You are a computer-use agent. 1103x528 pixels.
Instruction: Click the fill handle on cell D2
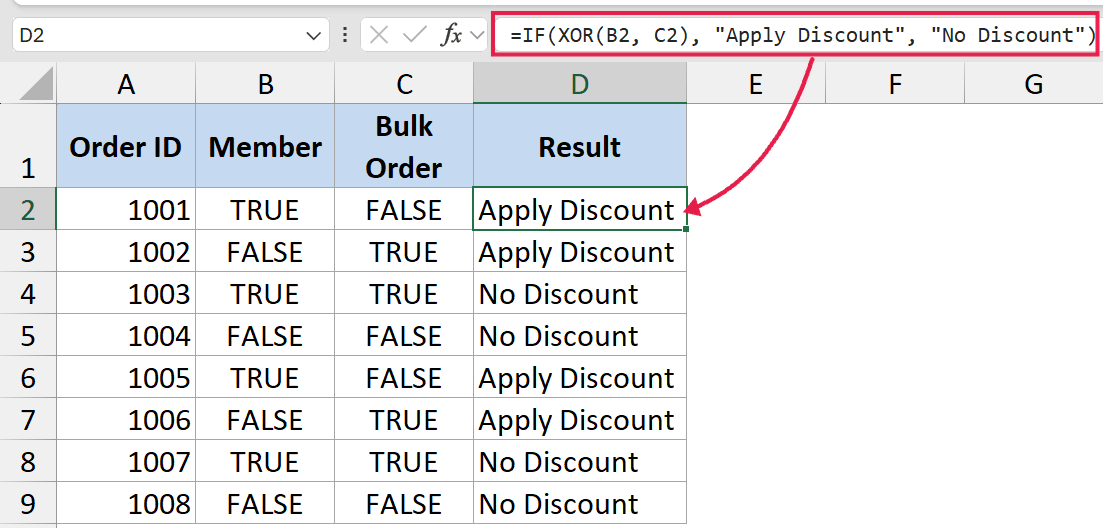[x=686, y=229]
